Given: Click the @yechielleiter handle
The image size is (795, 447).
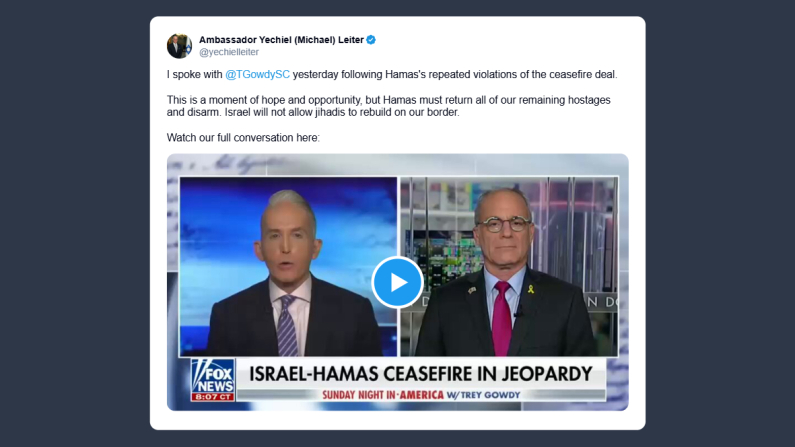Looking at the screenshot, I should (229, 52).
